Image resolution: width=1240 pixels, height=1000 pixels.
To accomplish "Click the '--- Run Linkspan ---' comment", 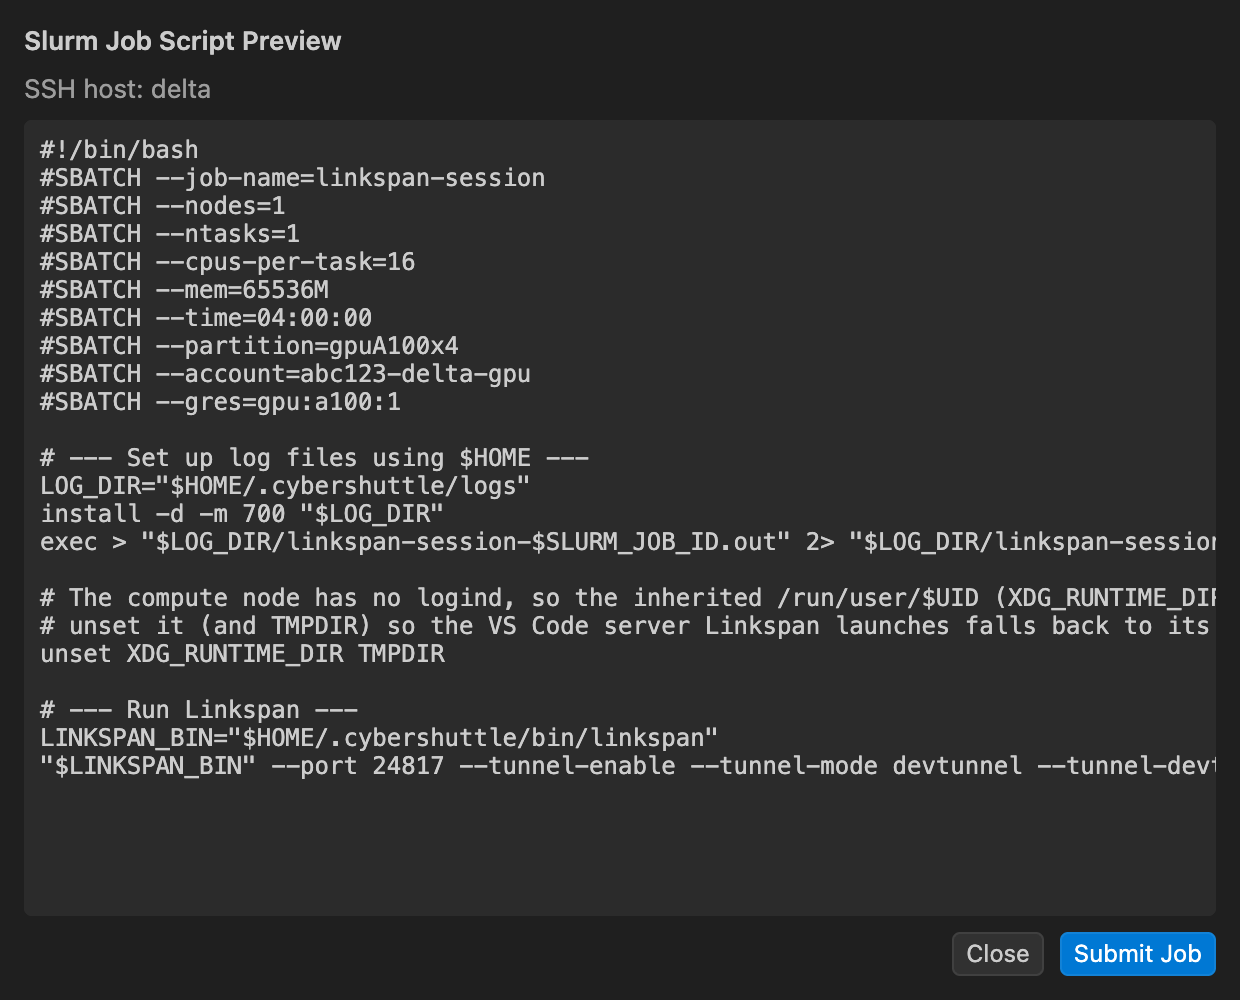I will pyautogui.click(x=199, y=710).
